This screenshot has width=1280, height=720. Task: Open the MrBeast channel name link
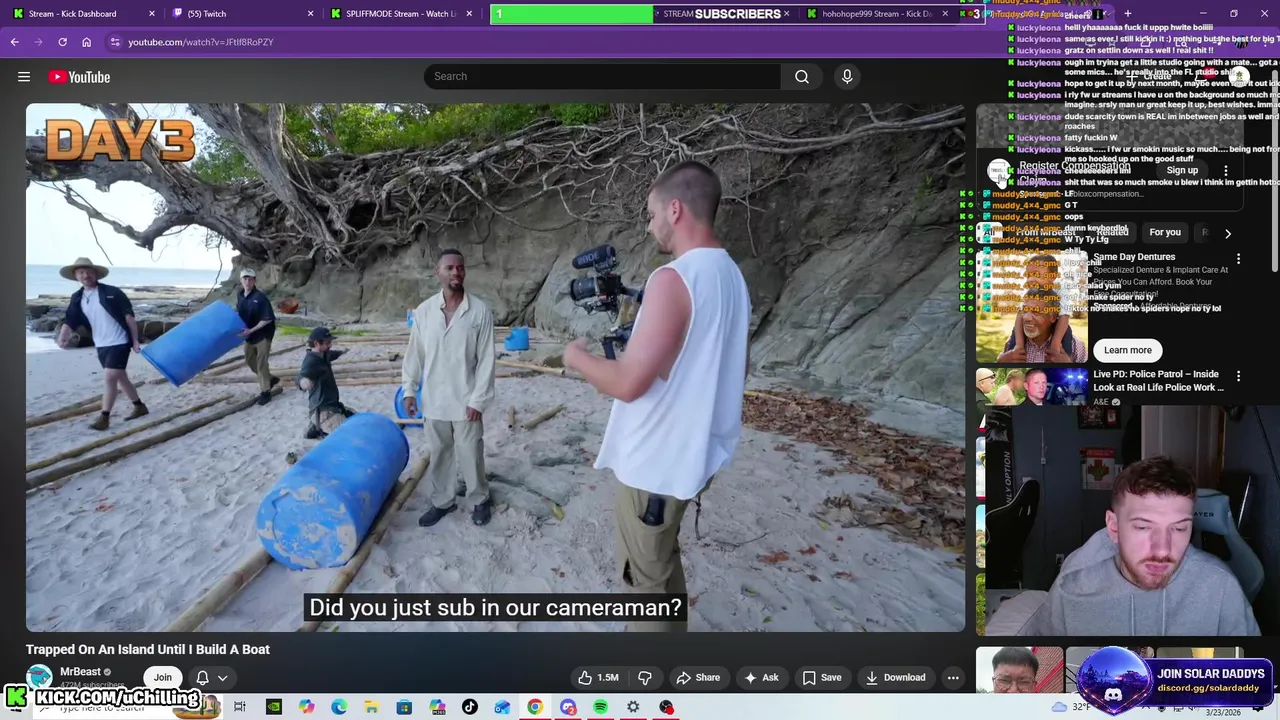80,672
